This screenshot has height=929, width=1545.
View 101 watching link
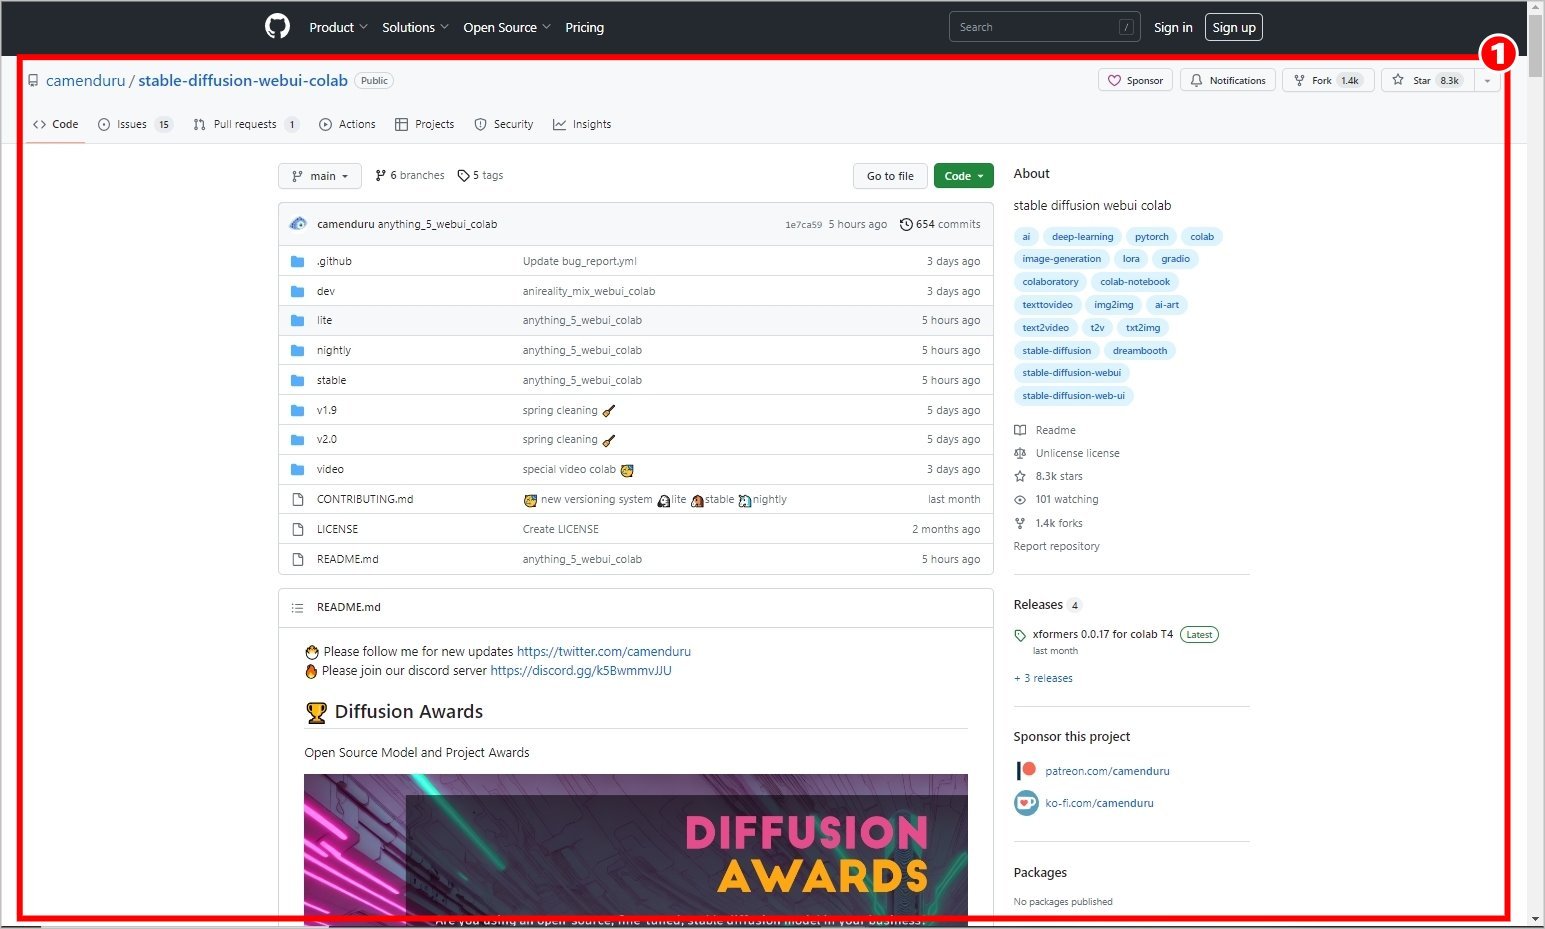pyautogui.click(x=1056, y=499)
